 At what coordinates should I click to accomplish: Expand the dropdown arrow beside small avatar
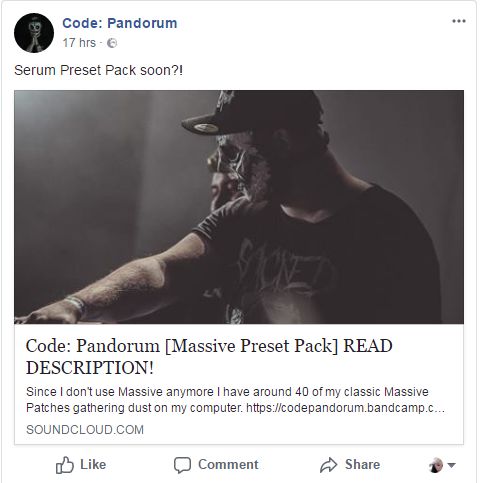coord(451,465)
